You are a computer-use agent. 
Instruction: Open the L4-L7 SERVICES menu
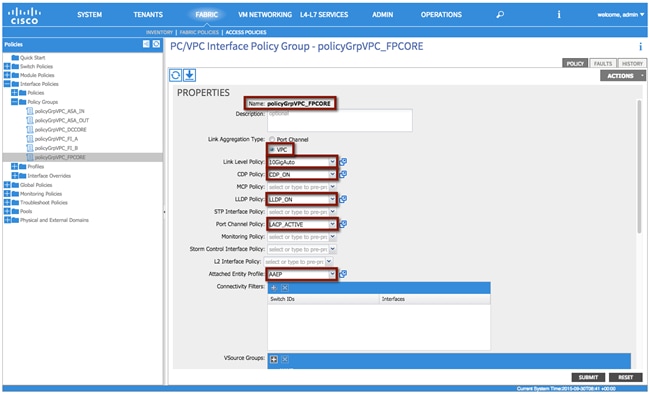tap(324, 15)
